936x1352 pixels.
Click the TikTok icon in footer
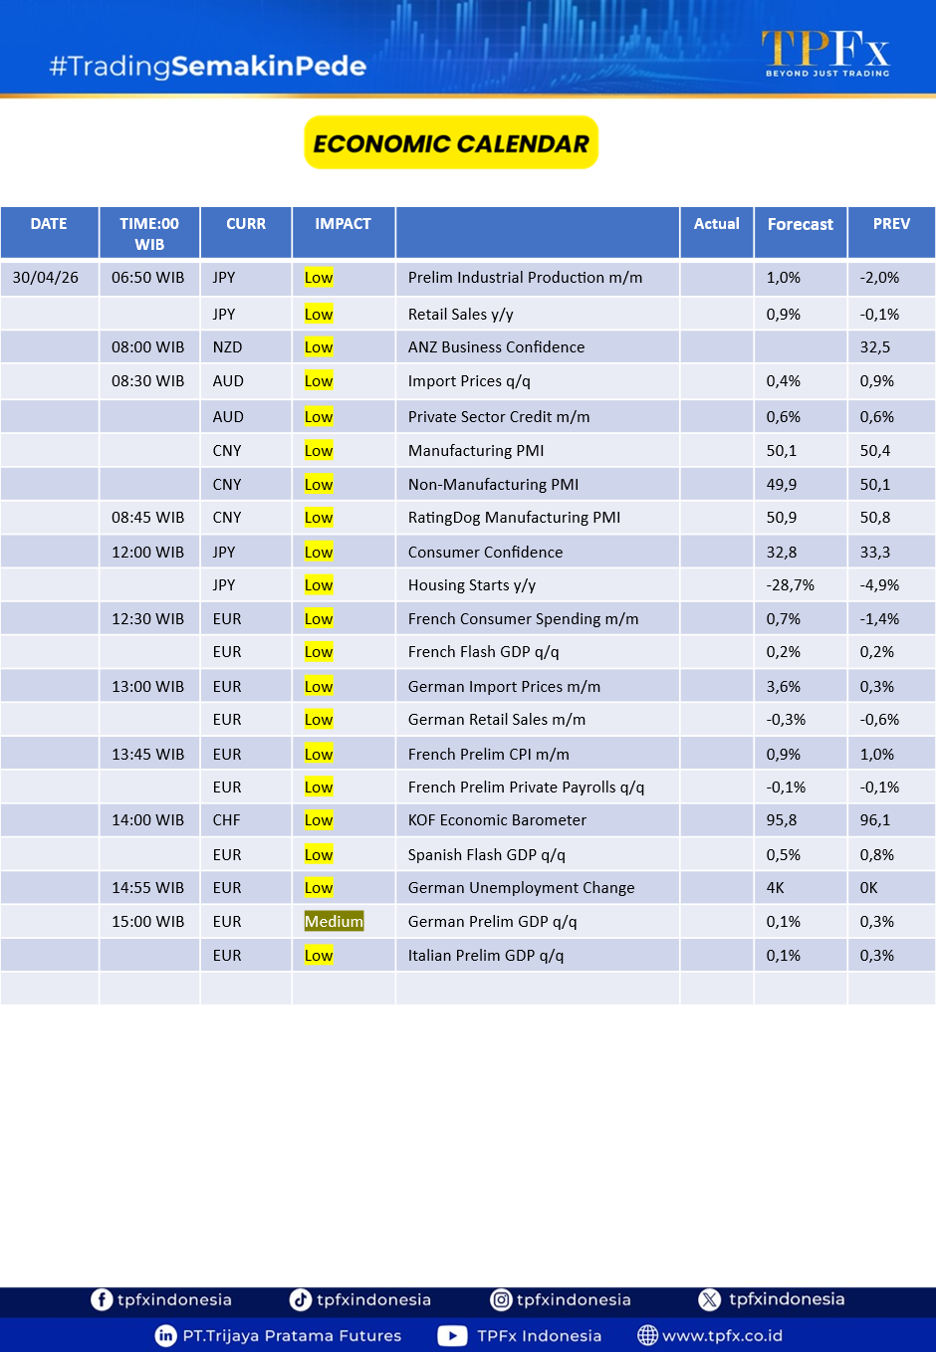tap(300, 1299)
